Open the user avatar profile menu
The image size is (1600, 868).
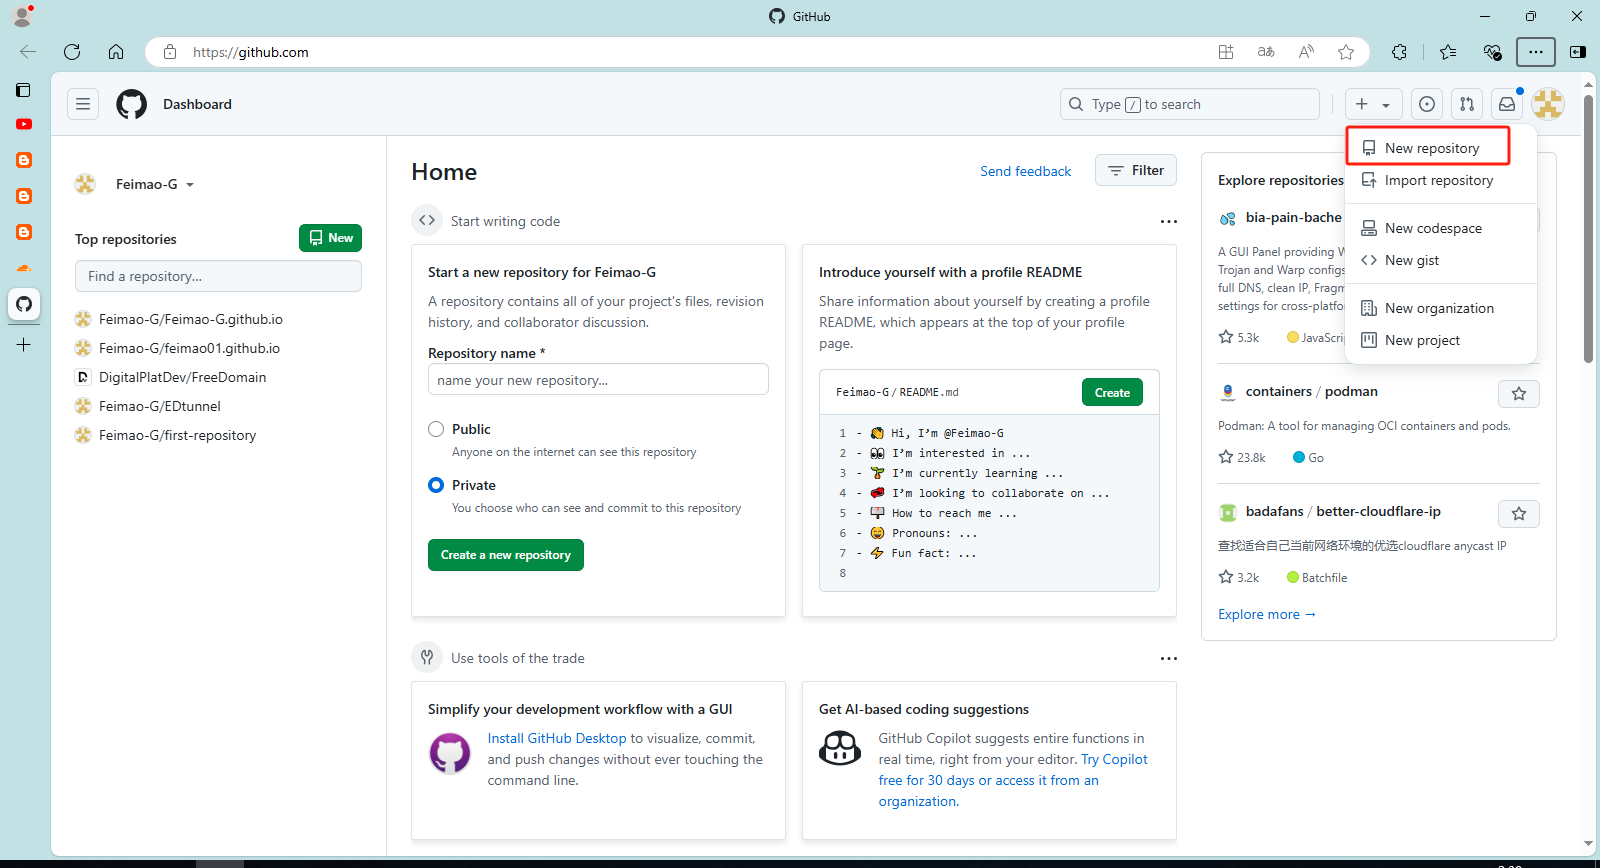[1548, 104]
